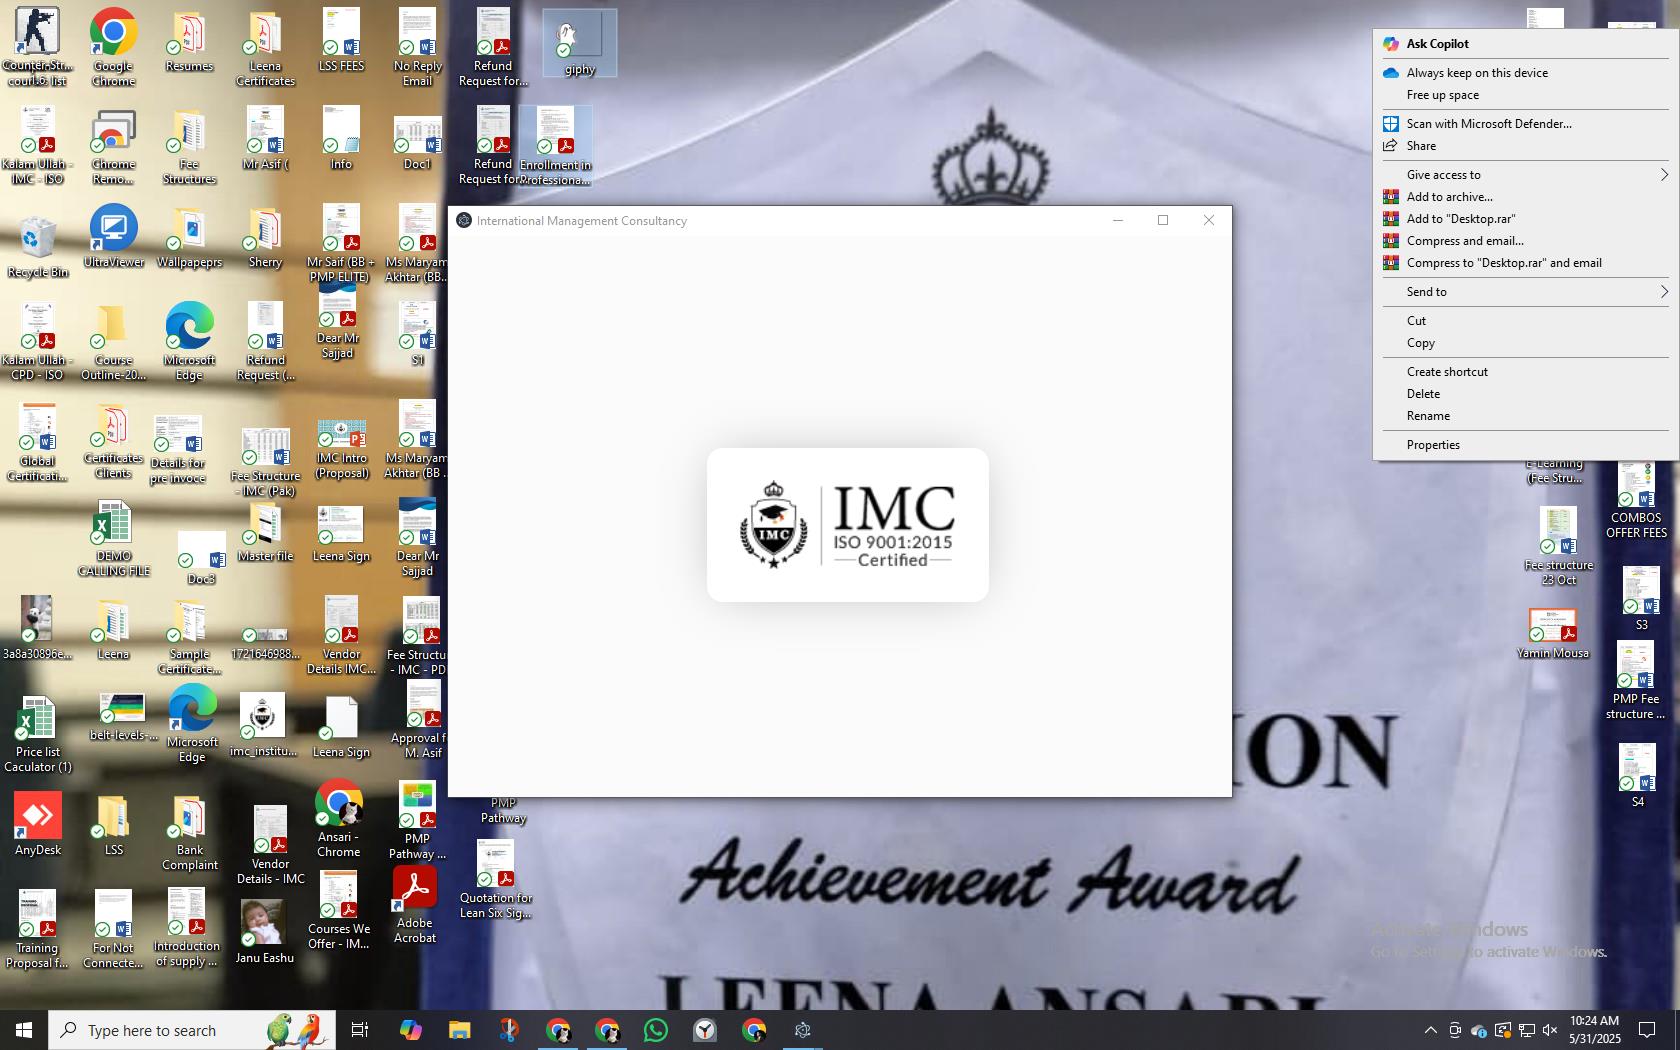Expand the Send to submenu

click(1526, 292)
